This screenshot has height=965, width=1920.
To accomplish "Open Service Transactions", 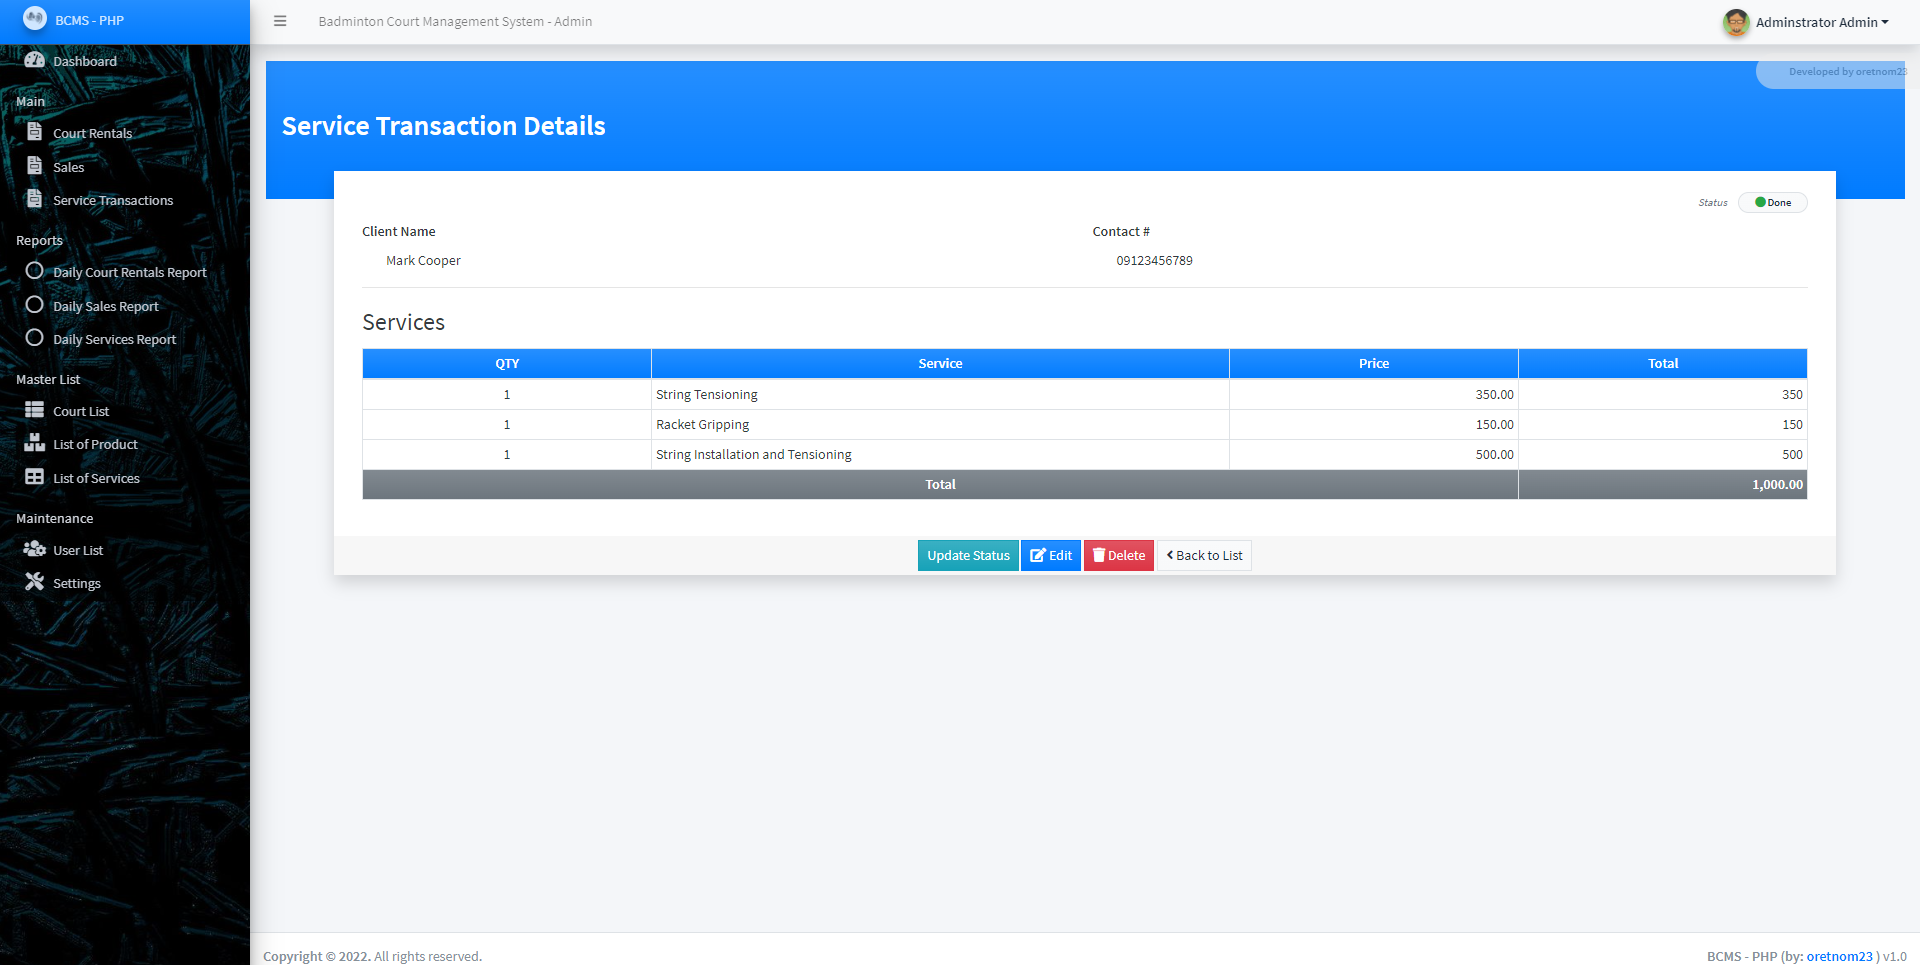I will [125, 200].
